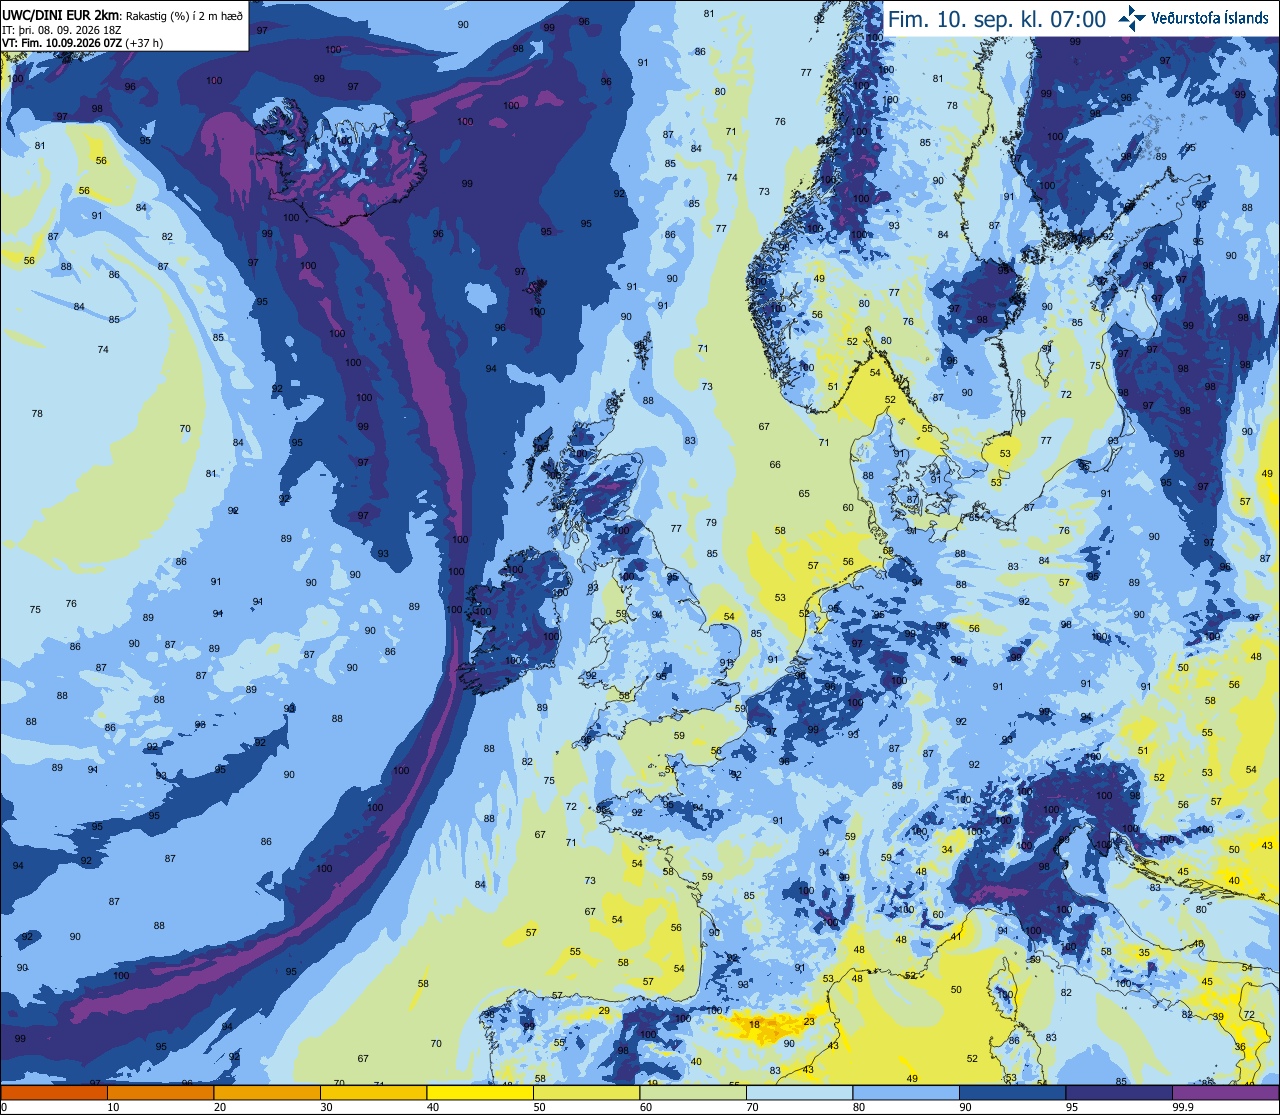
Task: Pick the navy 95–99.9 legend swatch
Action: [1119, 1093]
